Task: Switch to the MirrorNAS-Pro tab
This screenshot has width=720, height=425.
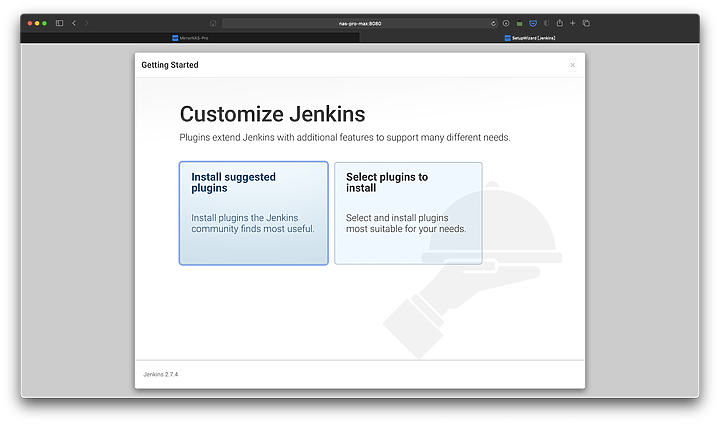Action: coord(190,38)
